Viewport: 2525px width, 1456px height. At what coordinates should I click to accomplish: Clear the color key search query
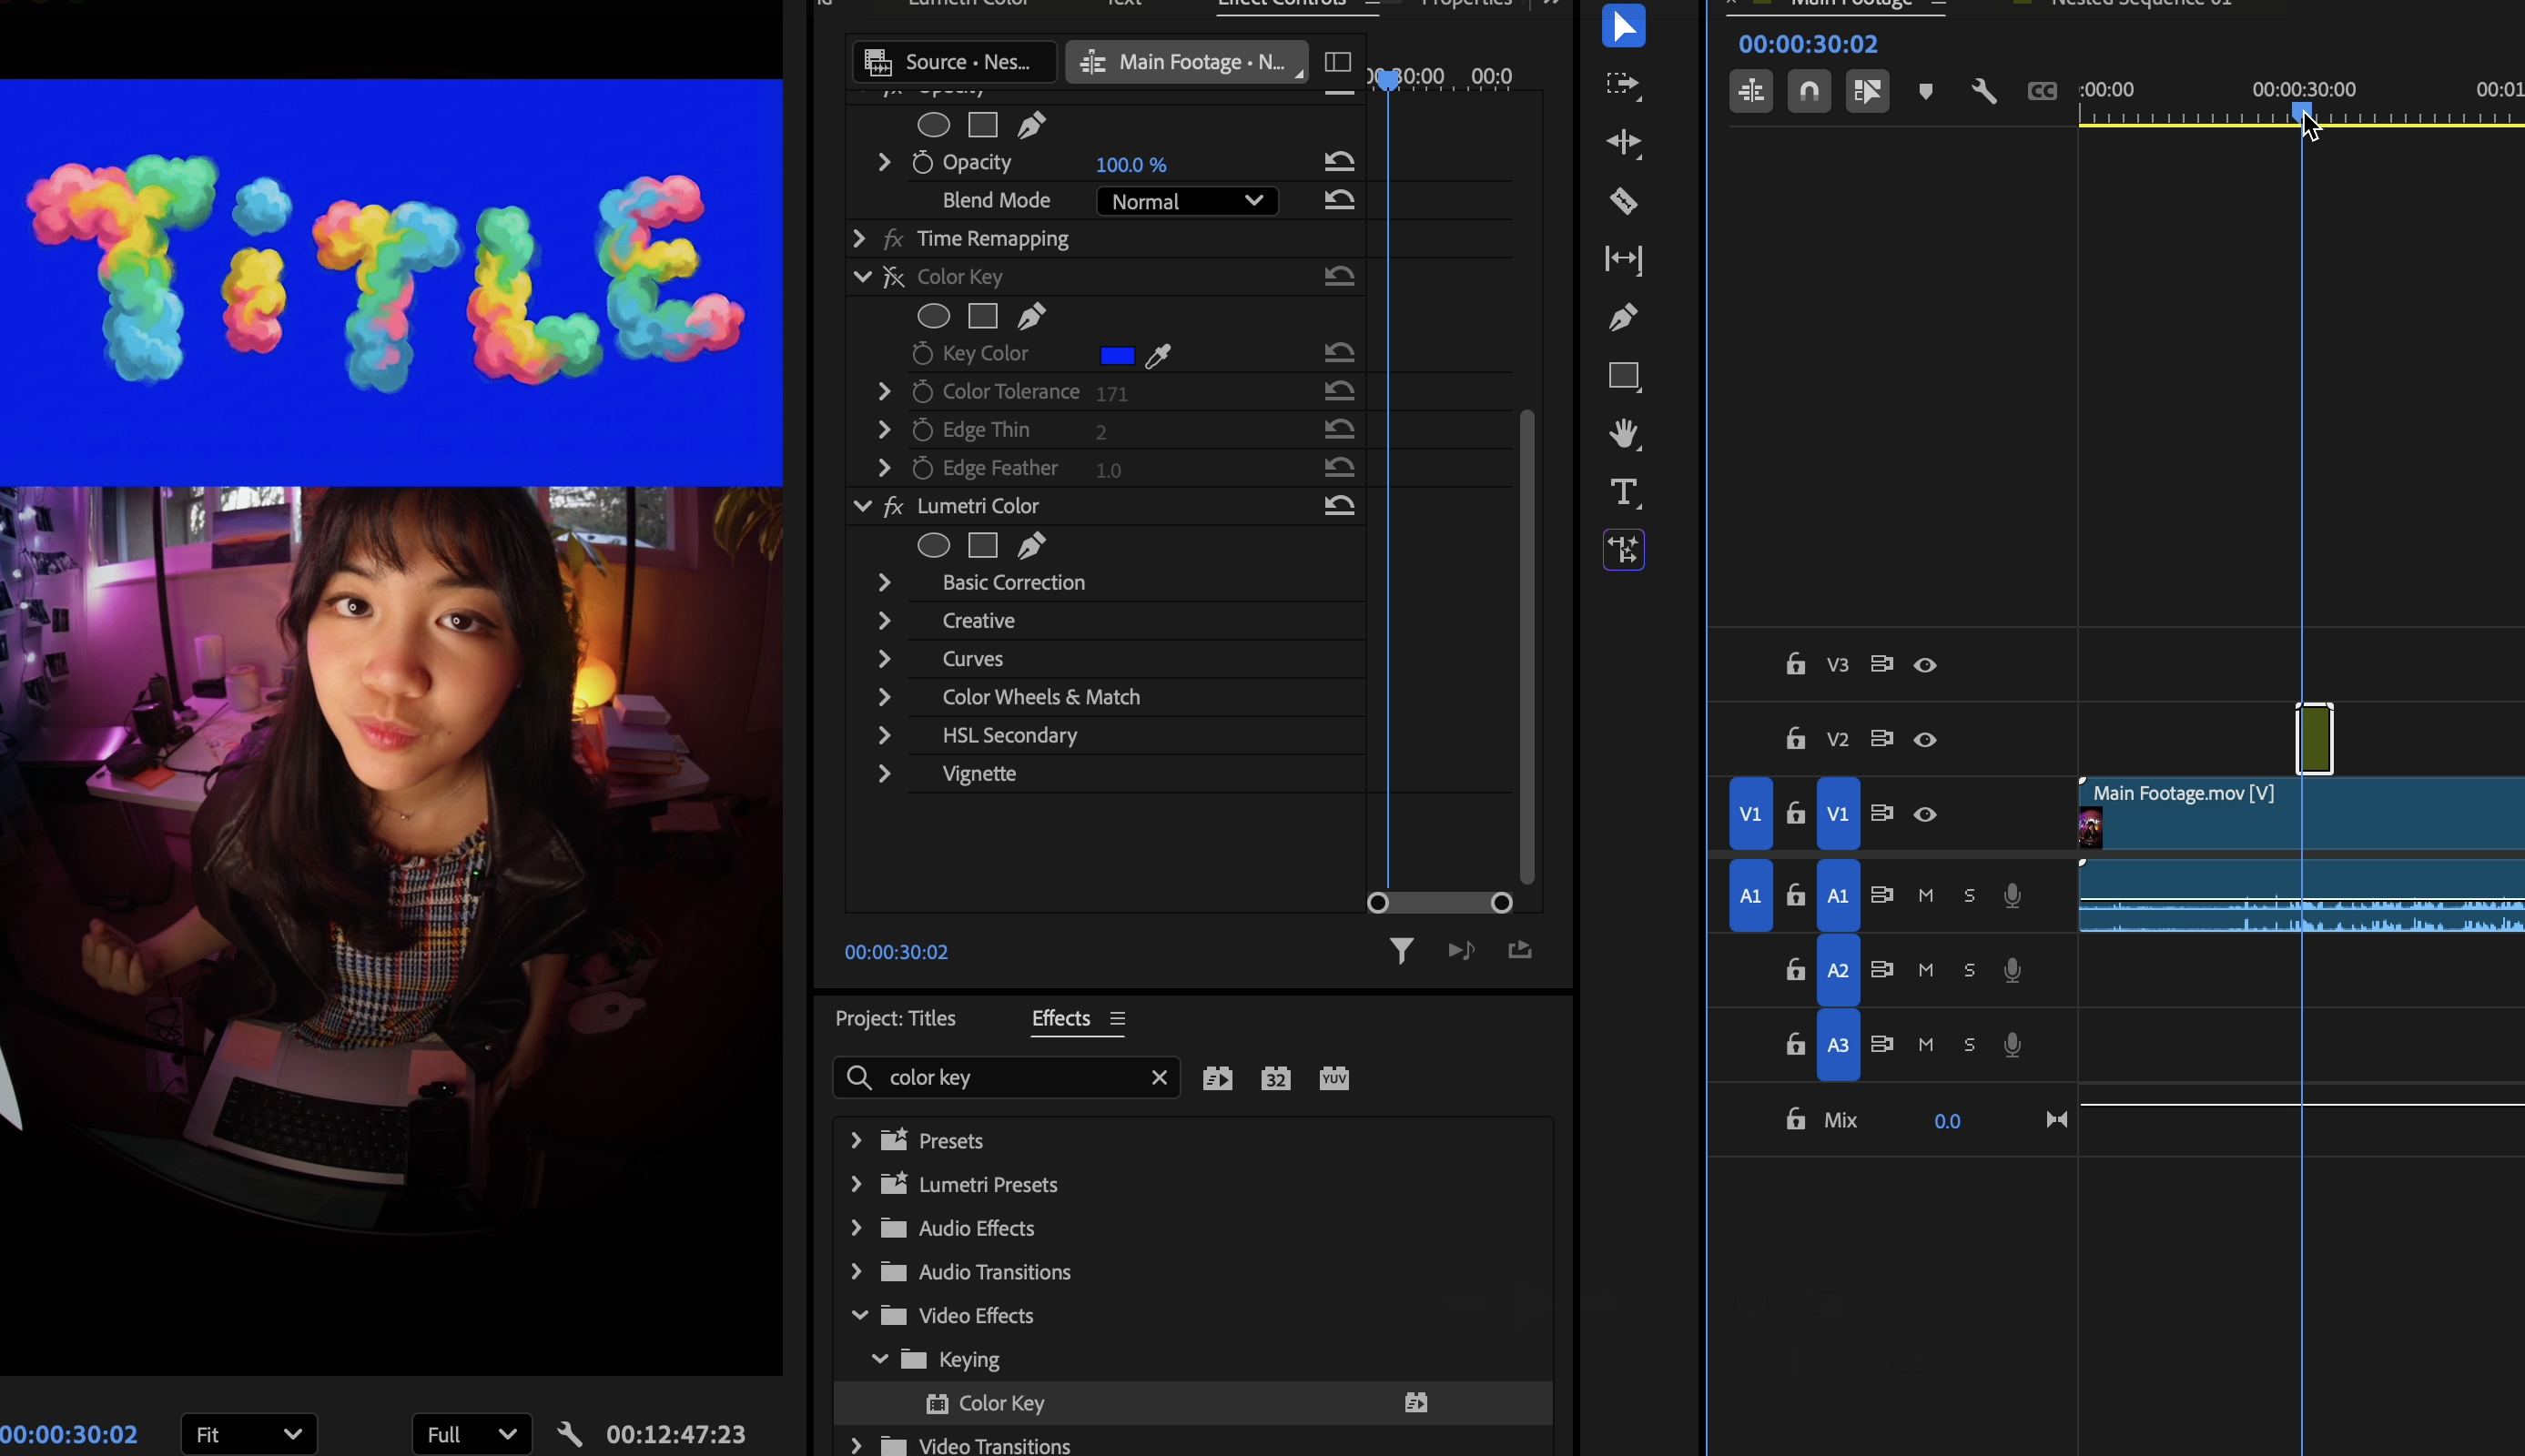(1159, 1077)
